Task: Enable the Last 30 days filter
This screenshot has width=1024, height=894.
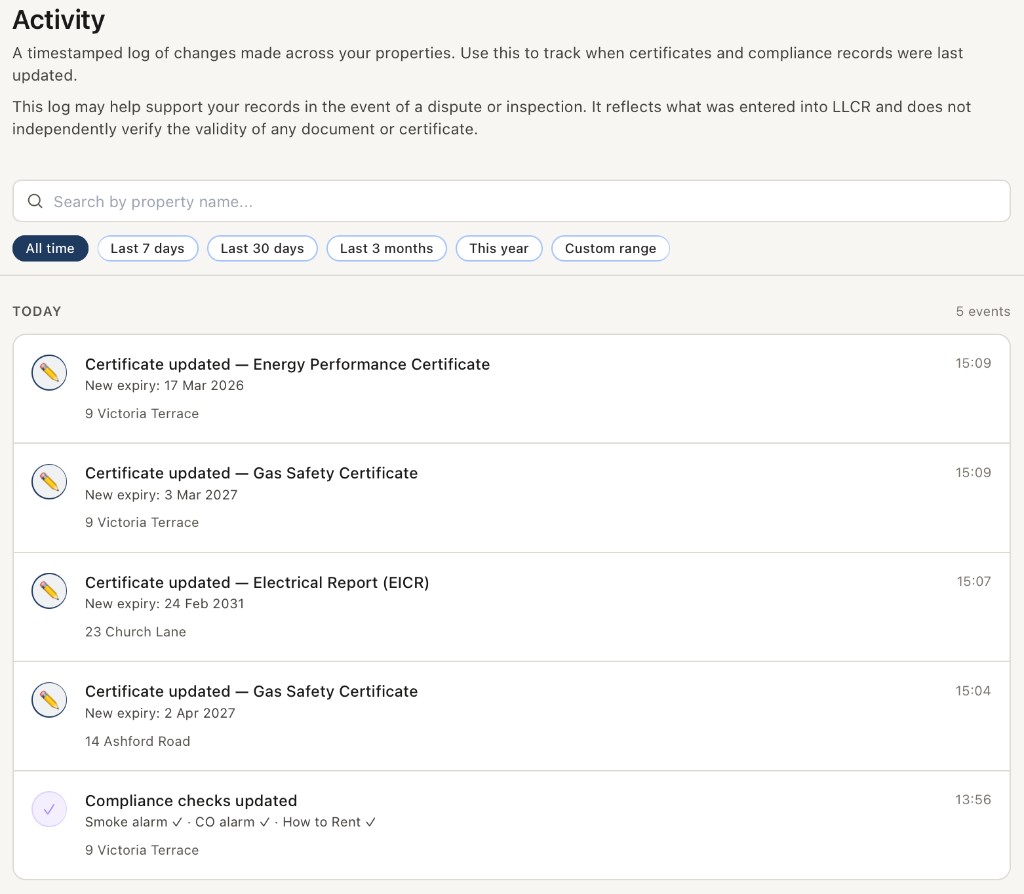Action: [x=262, y=248]
